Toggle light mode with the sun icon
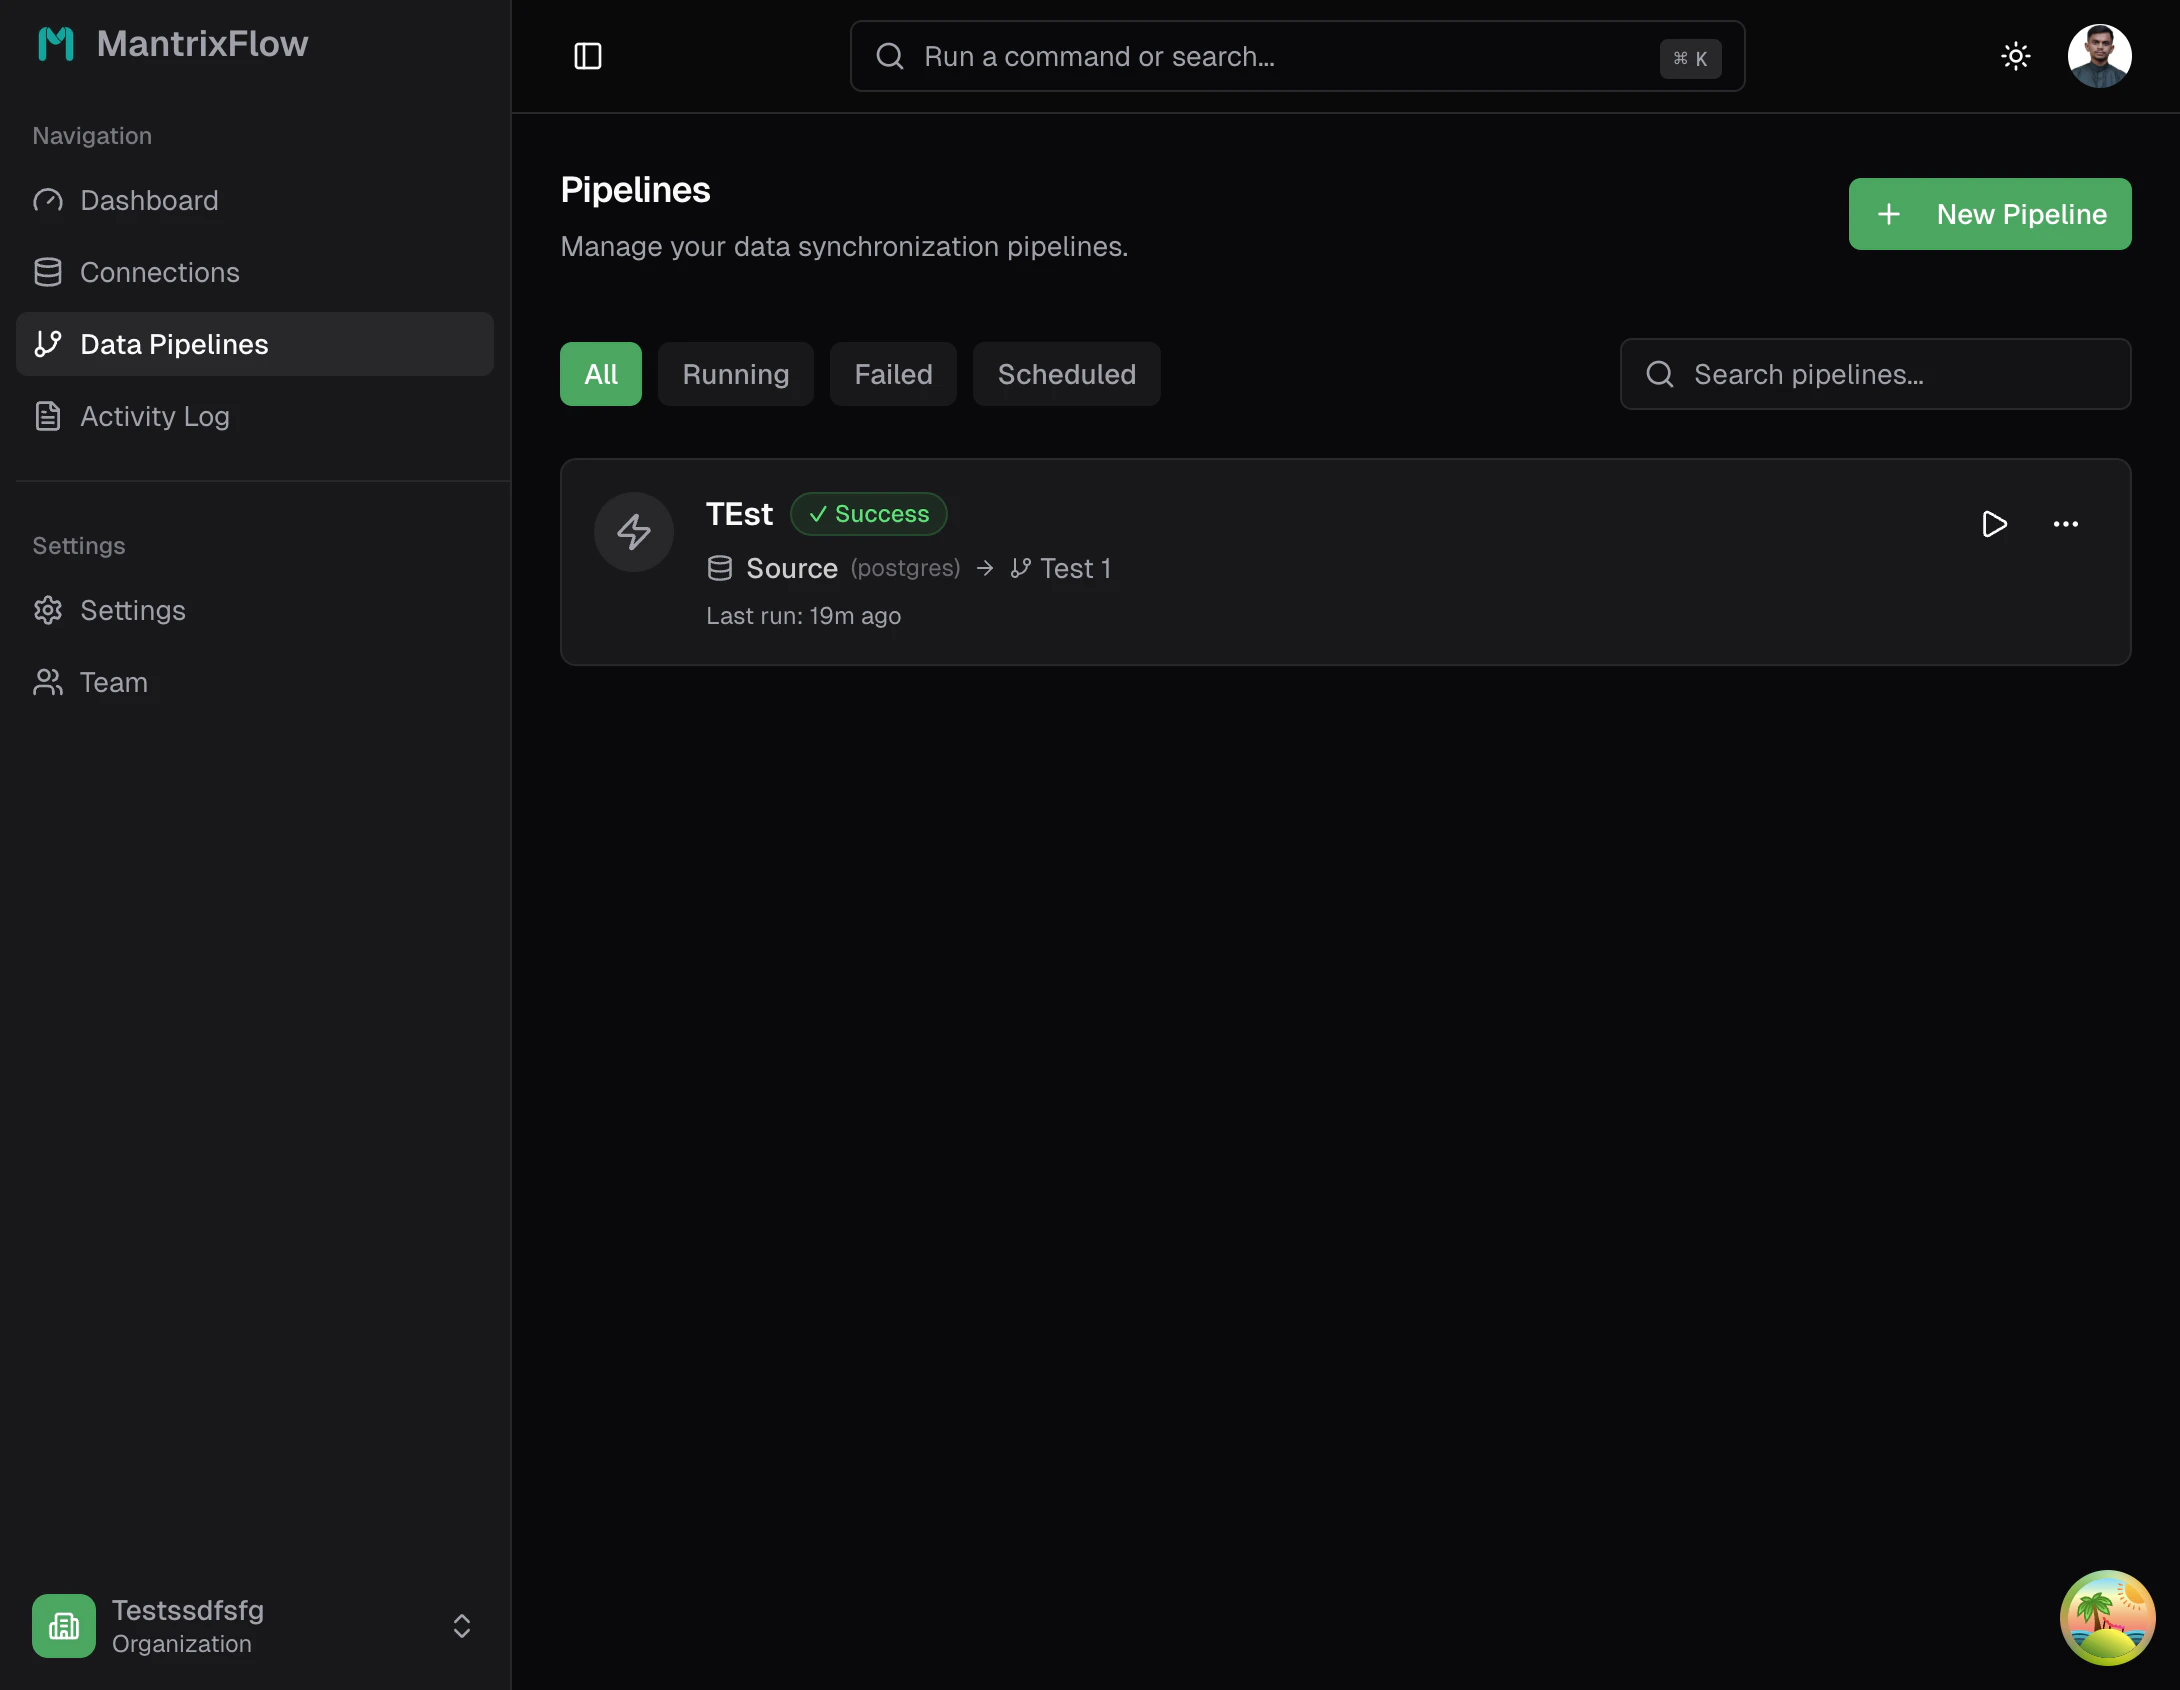This screenshot has width=2180, height=1690. 2015,55
